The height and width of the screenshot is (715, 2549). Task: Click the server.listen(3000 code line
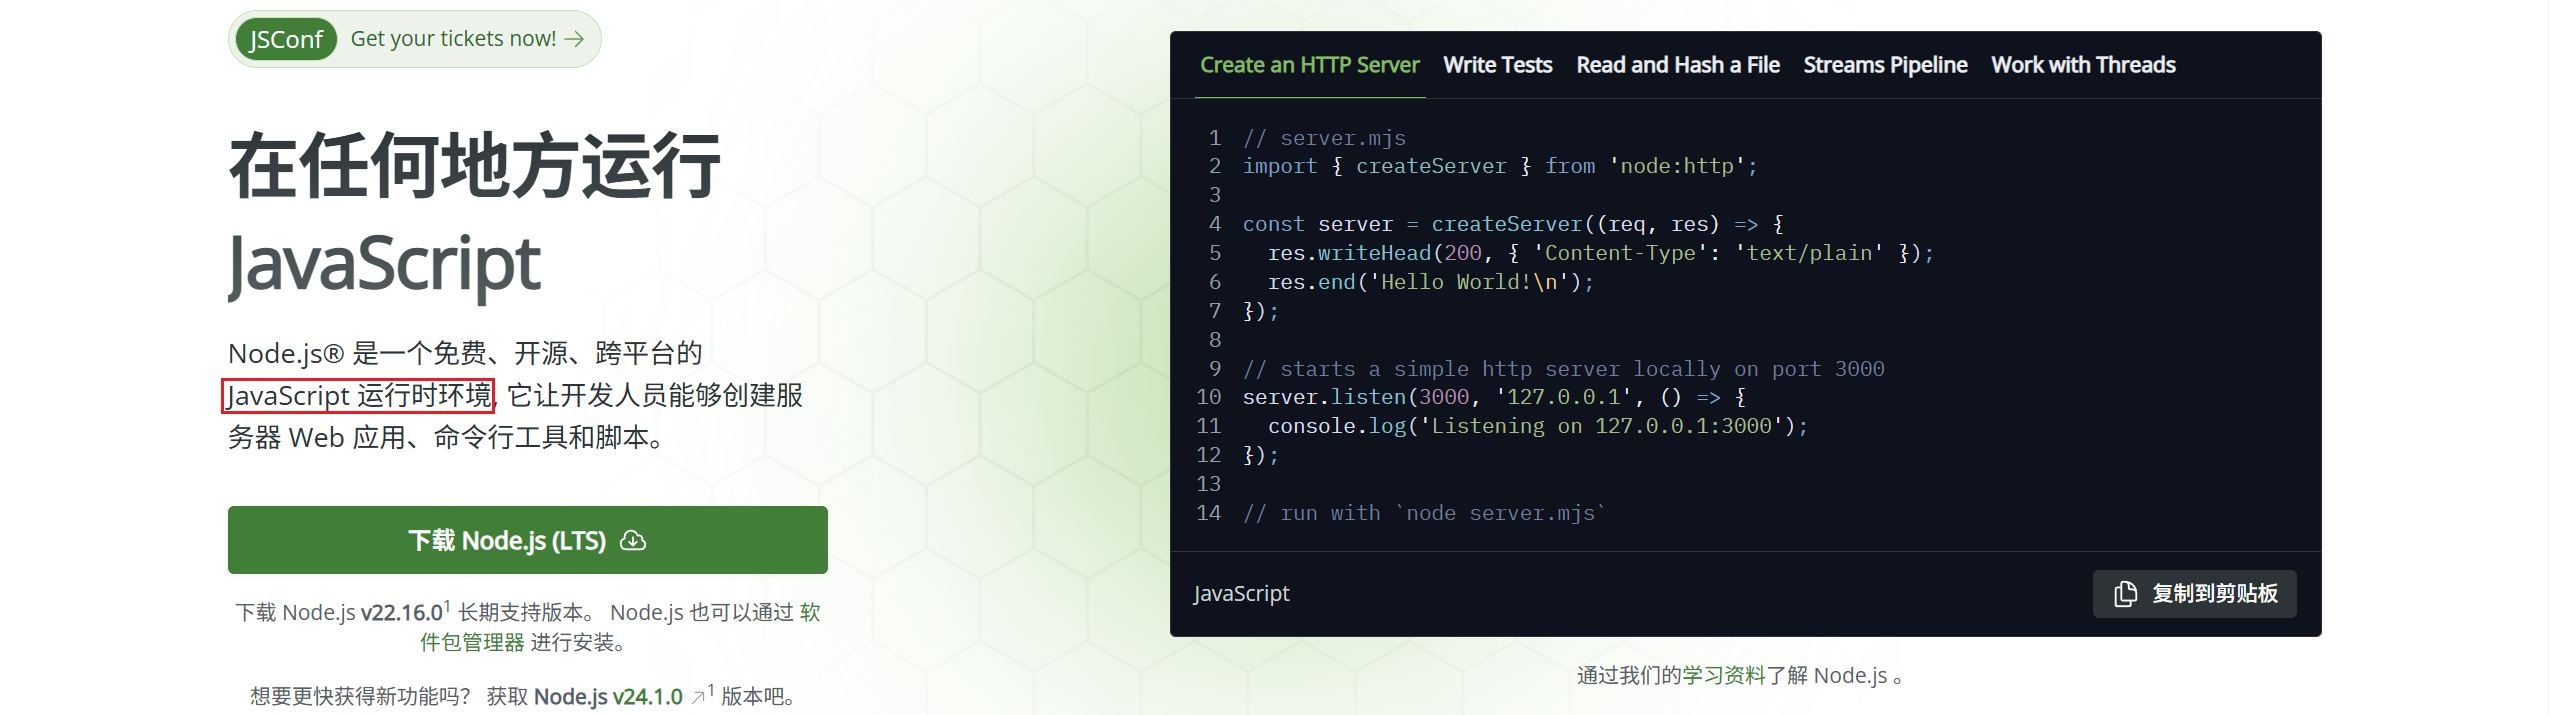1494,397
